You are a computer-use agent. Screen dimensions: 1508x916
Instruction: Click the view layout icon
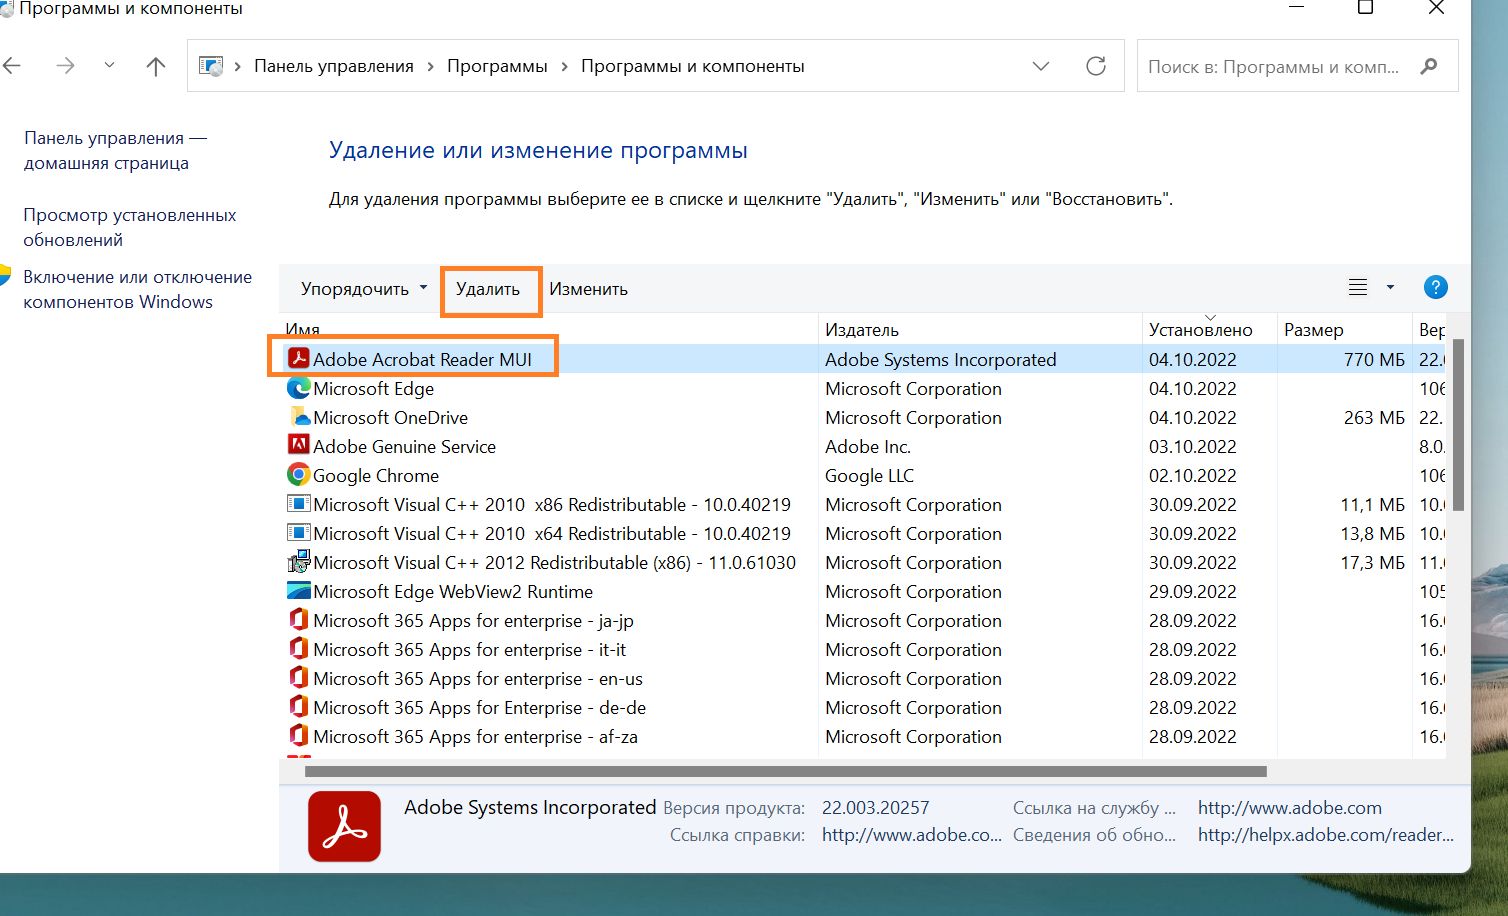1358,288
